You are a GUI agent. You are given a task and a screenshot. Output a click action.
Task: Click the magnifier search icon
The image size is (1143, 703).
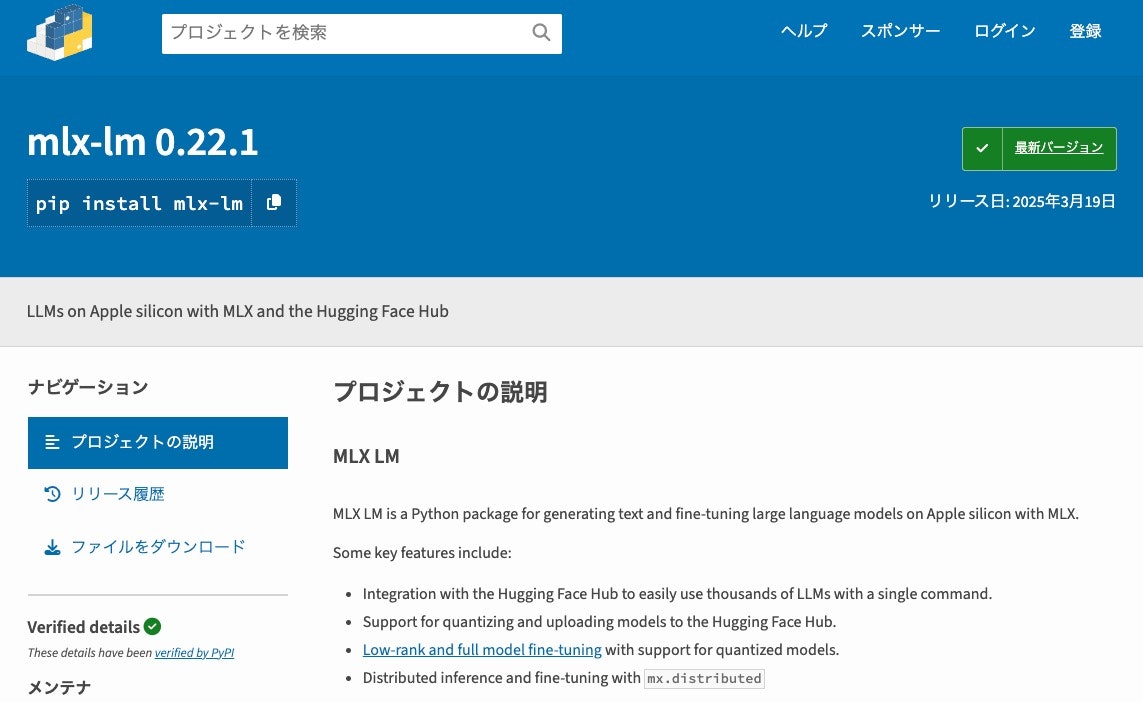pos(541,33)
